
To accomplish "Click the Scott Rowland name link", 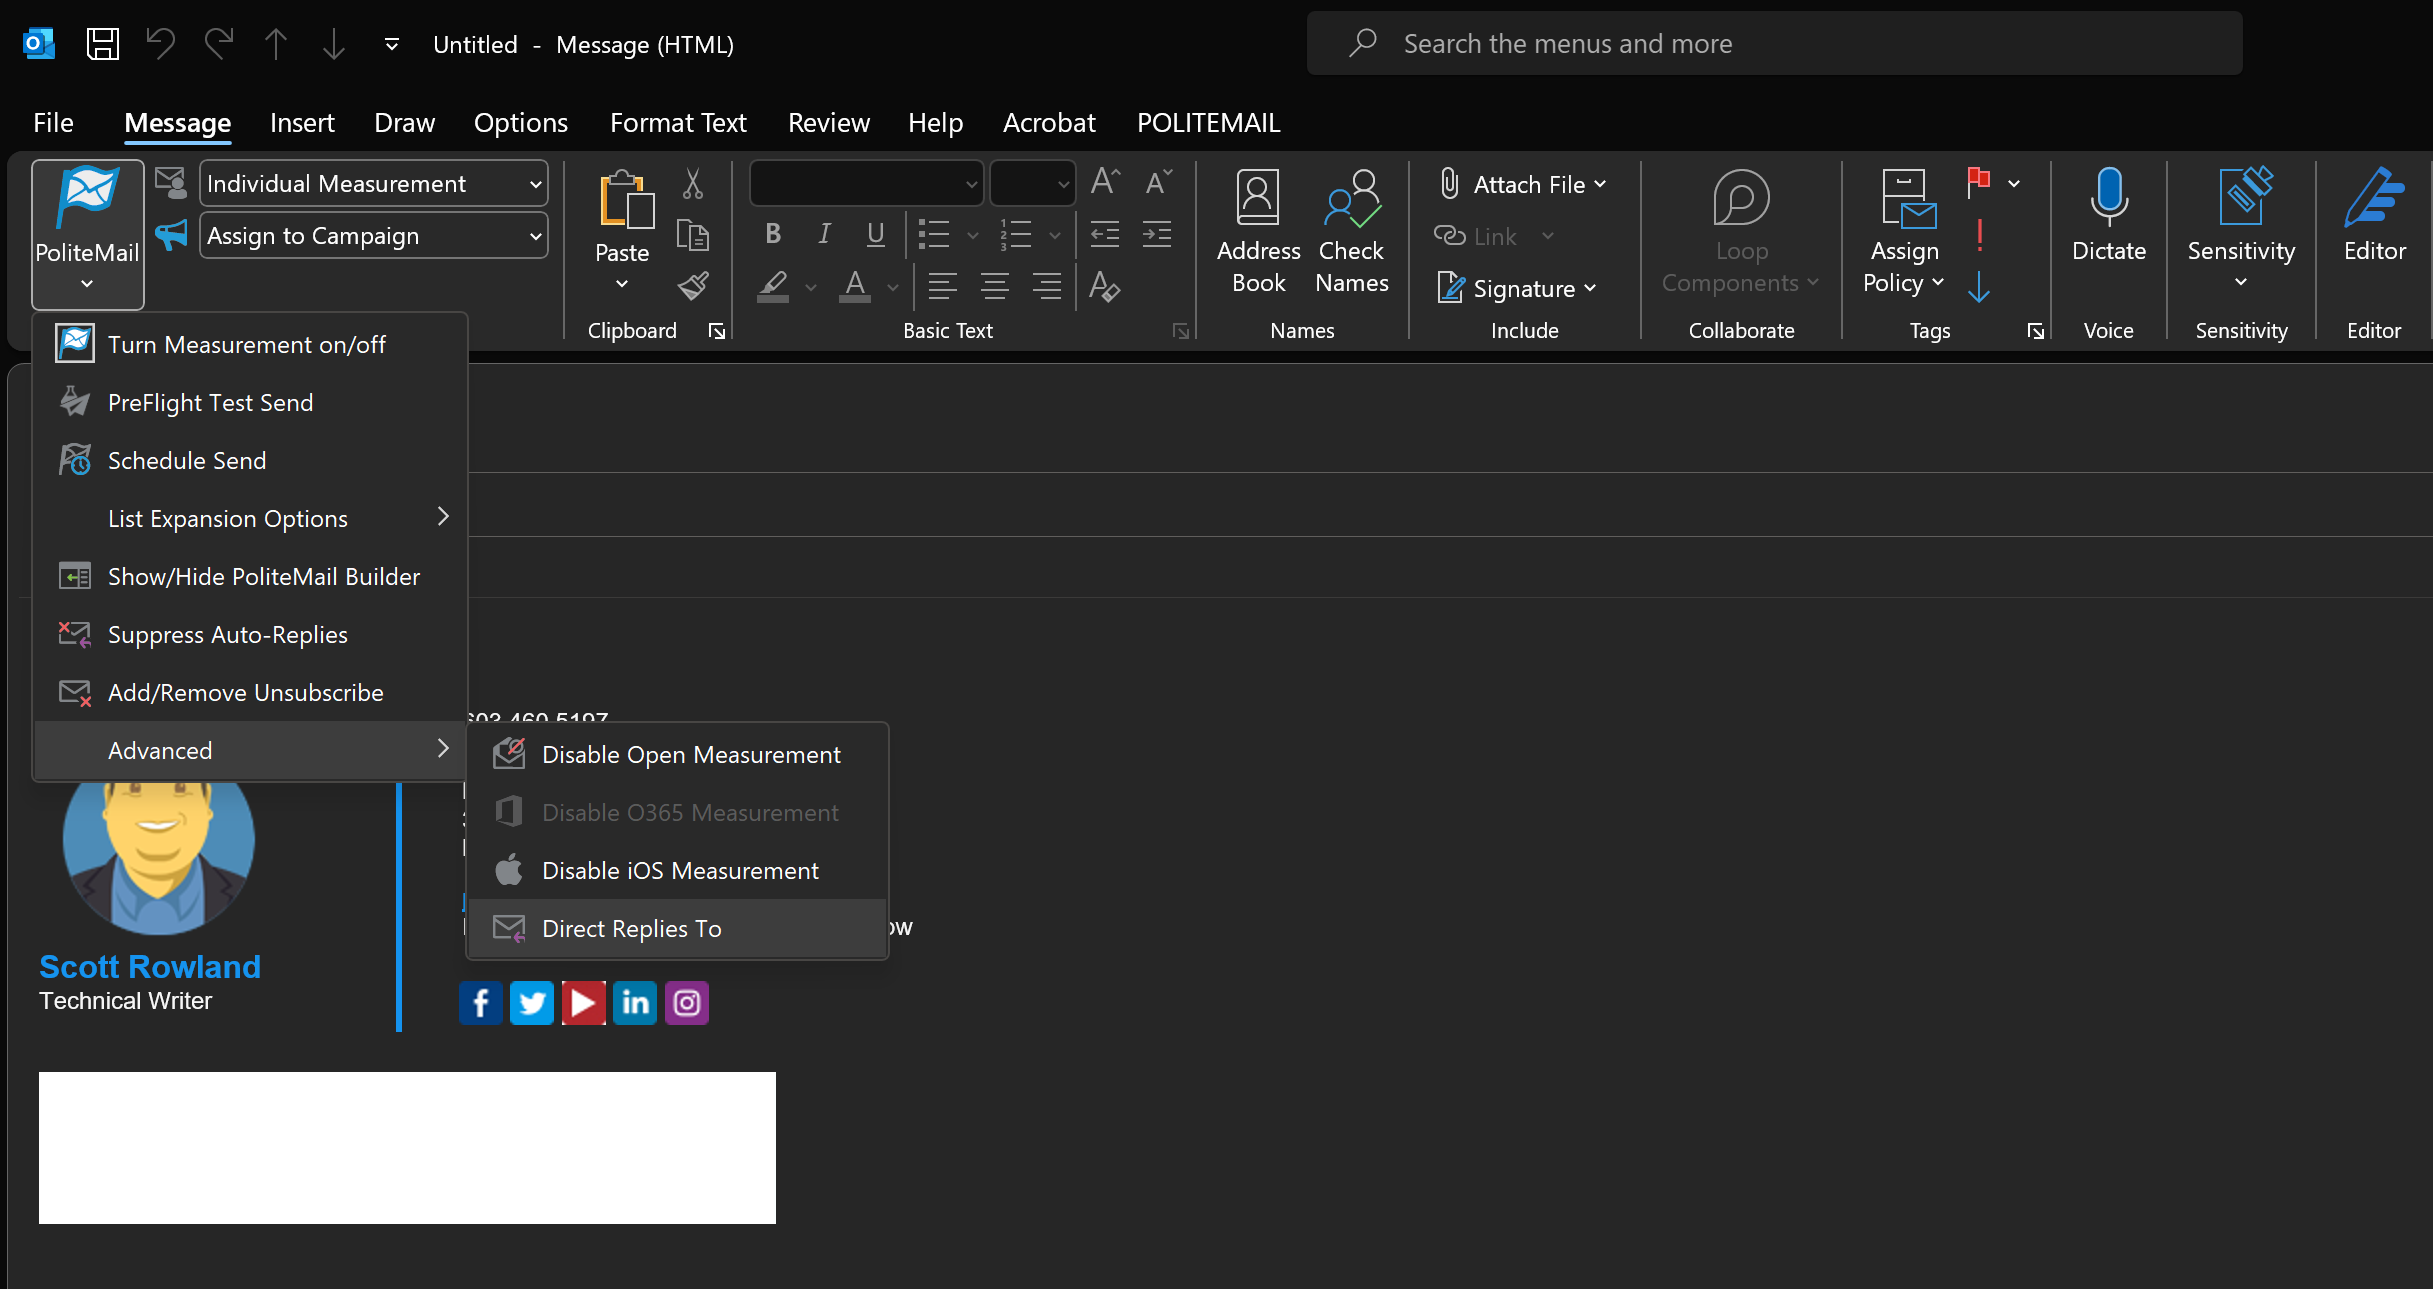I will coord(150,966).
